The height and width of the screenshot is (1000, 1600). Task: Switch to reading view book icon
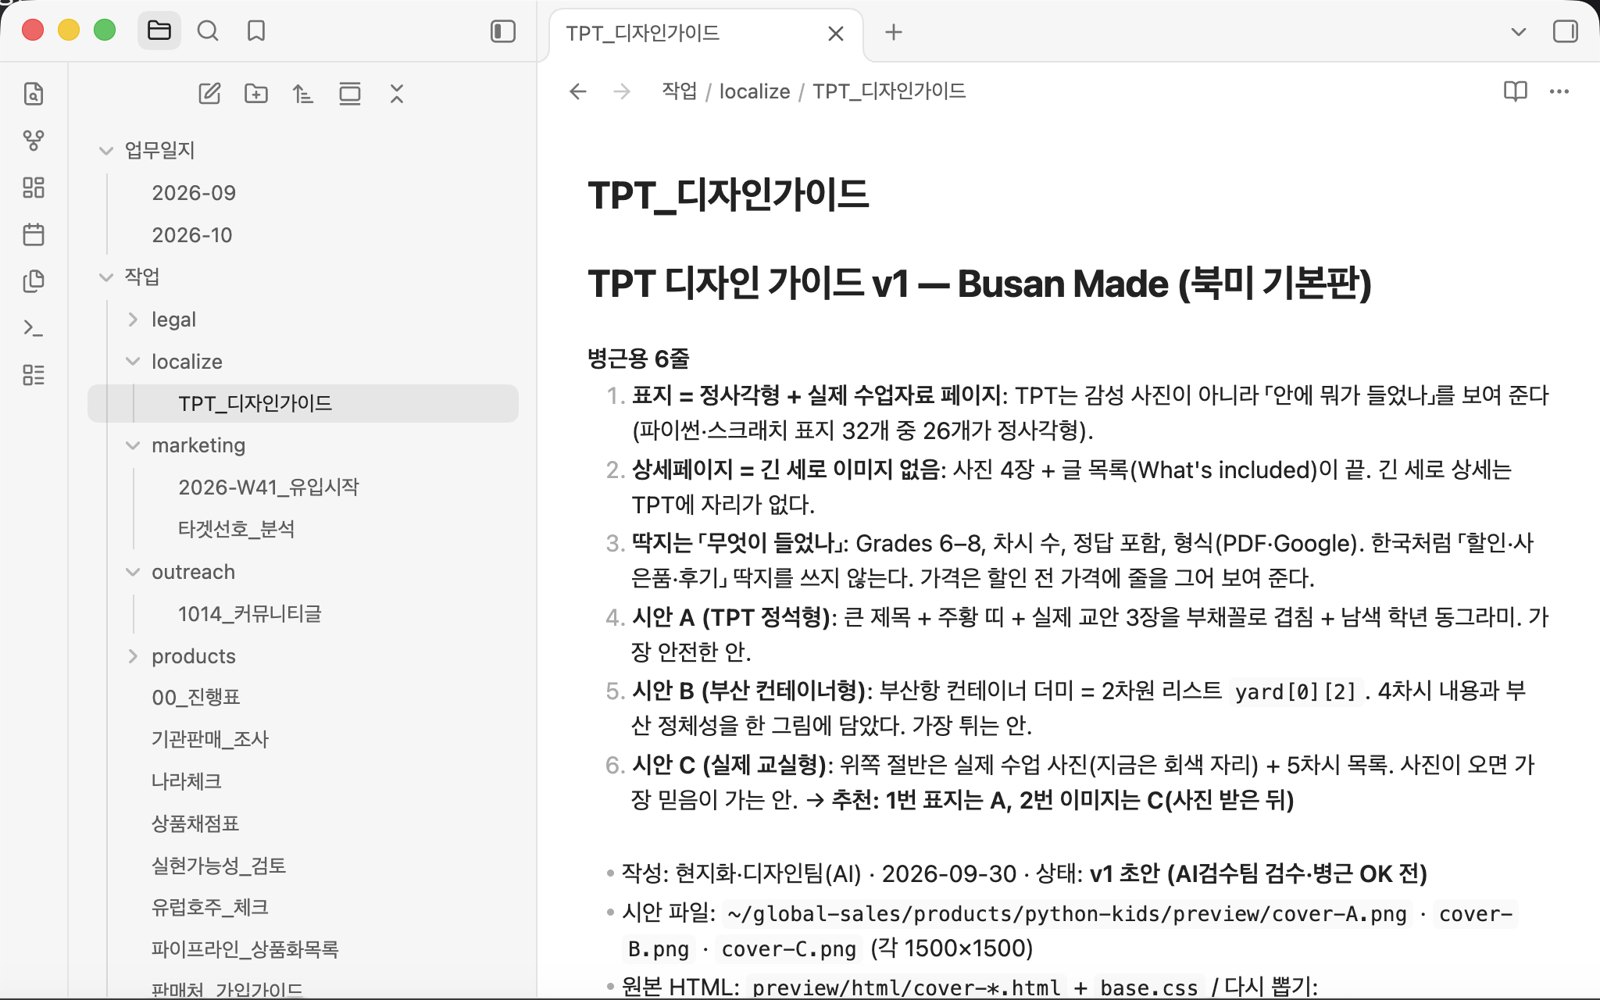(1515, 91)
